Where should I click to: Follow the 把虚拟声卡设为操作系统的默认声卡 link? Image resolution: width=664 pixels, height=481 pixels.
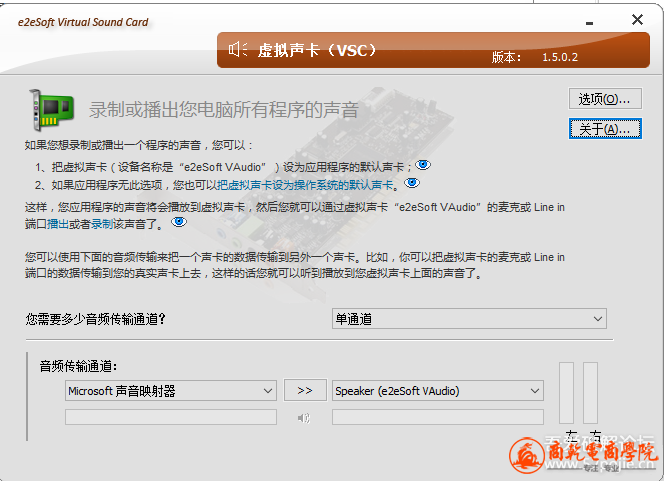point(305,185)
